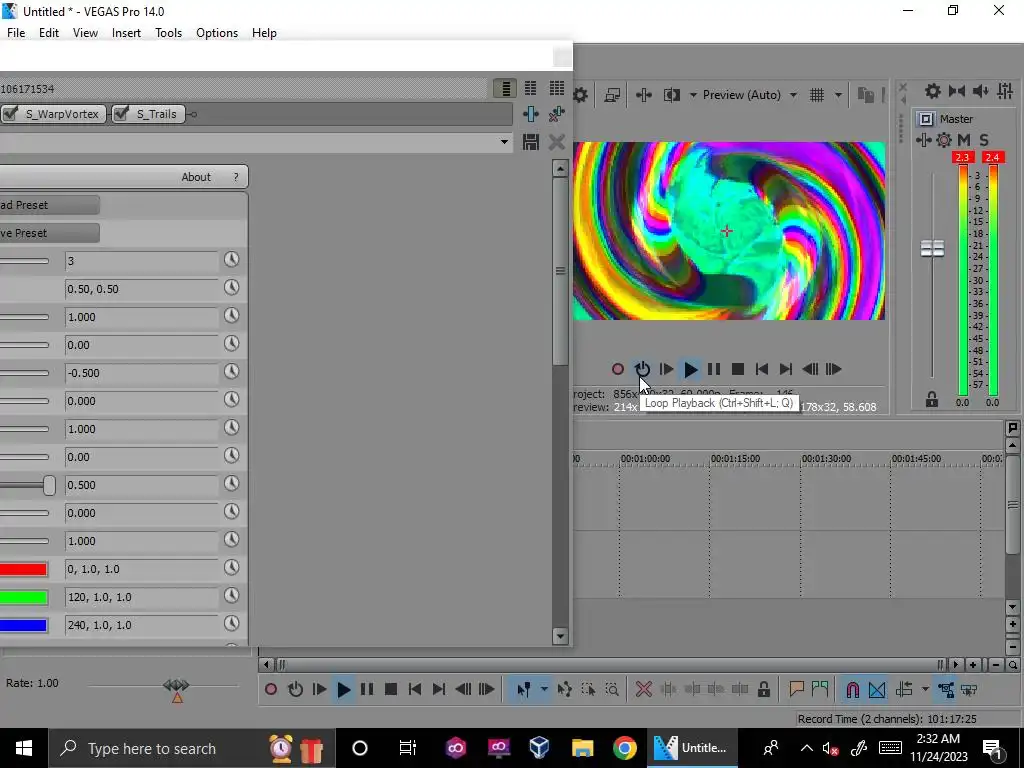This screenshot has width=1024, height=768.
Task: Open the File menu
Action: tap(16, 33)
